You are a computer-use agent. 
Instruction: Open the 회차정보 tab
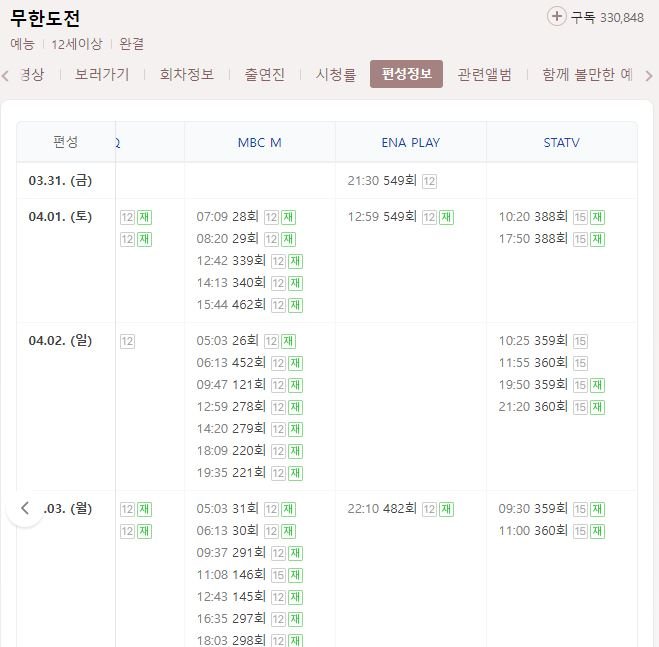pos(187,74)
